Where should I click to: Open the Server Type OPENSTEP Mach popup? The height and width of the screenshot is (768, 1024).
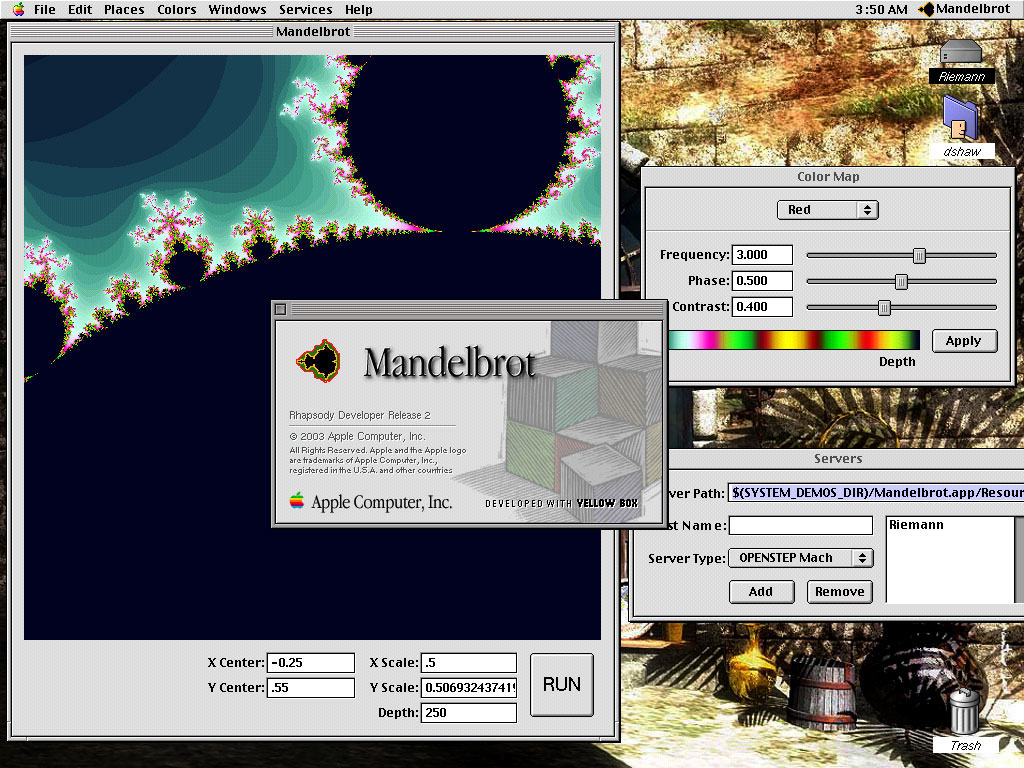(x=801, y=558)
